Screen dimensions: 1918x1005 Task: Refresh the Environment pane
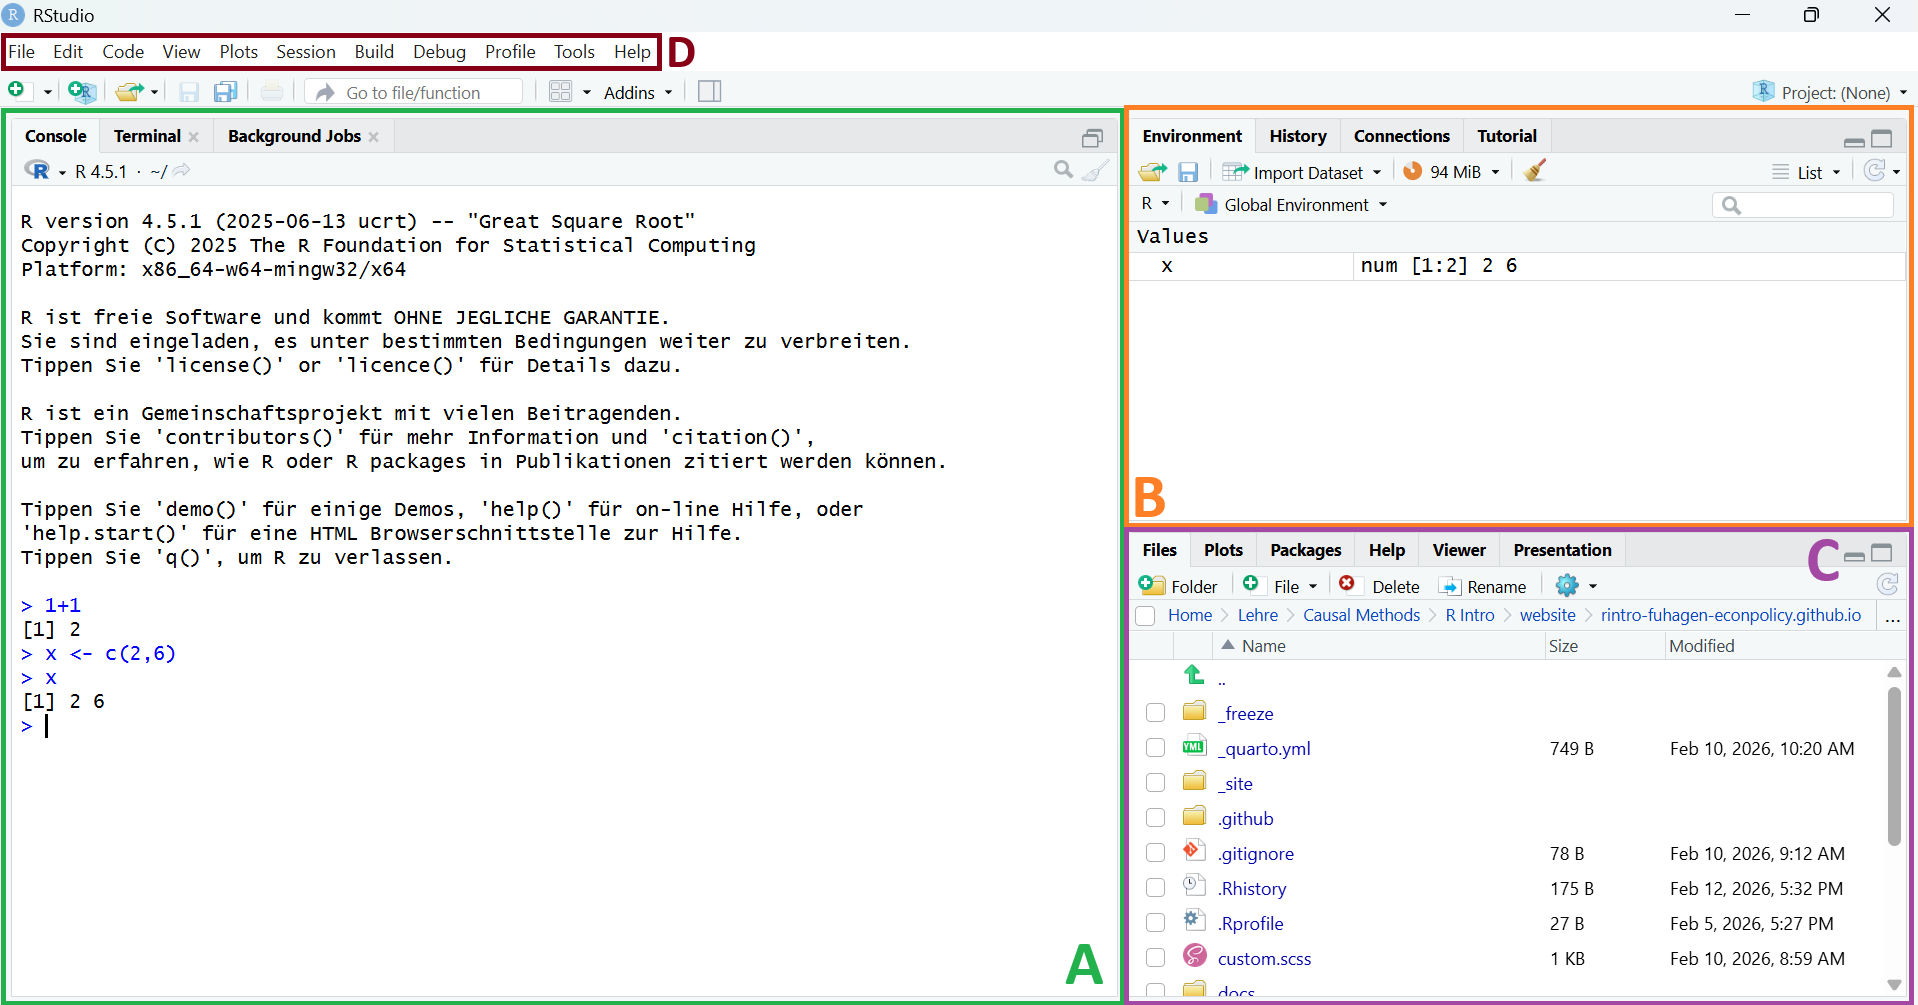point(1875,171)
